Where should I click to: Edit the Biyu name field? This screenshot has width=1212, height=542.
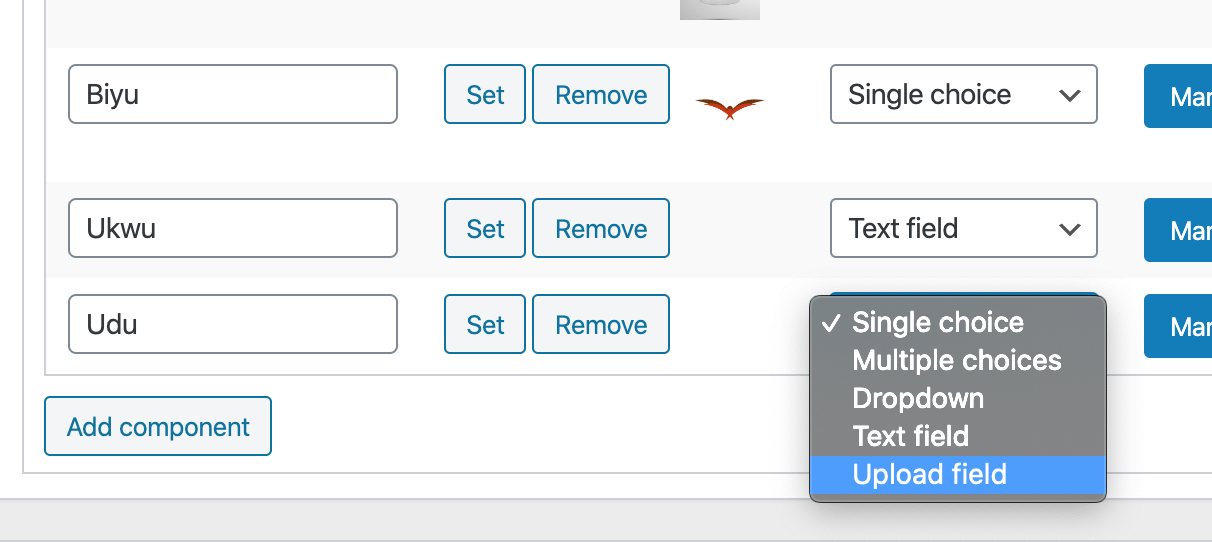click(233, 94)
